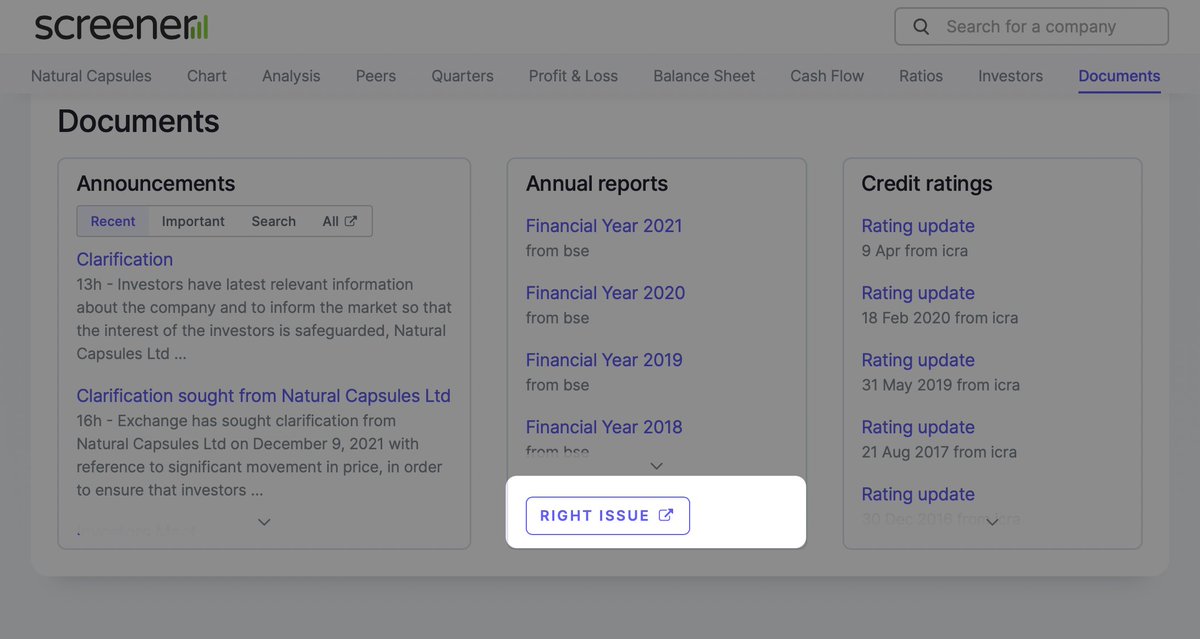Open Financial Year 2021 annual report
This screenshot has width=1200, height=639.
(604, 226)
